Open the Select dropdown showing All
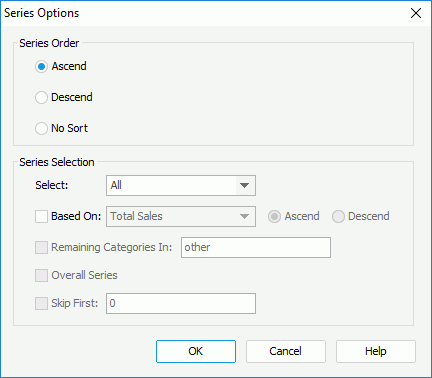The height and width of the screenshot is (378, 432). (181, 185)
